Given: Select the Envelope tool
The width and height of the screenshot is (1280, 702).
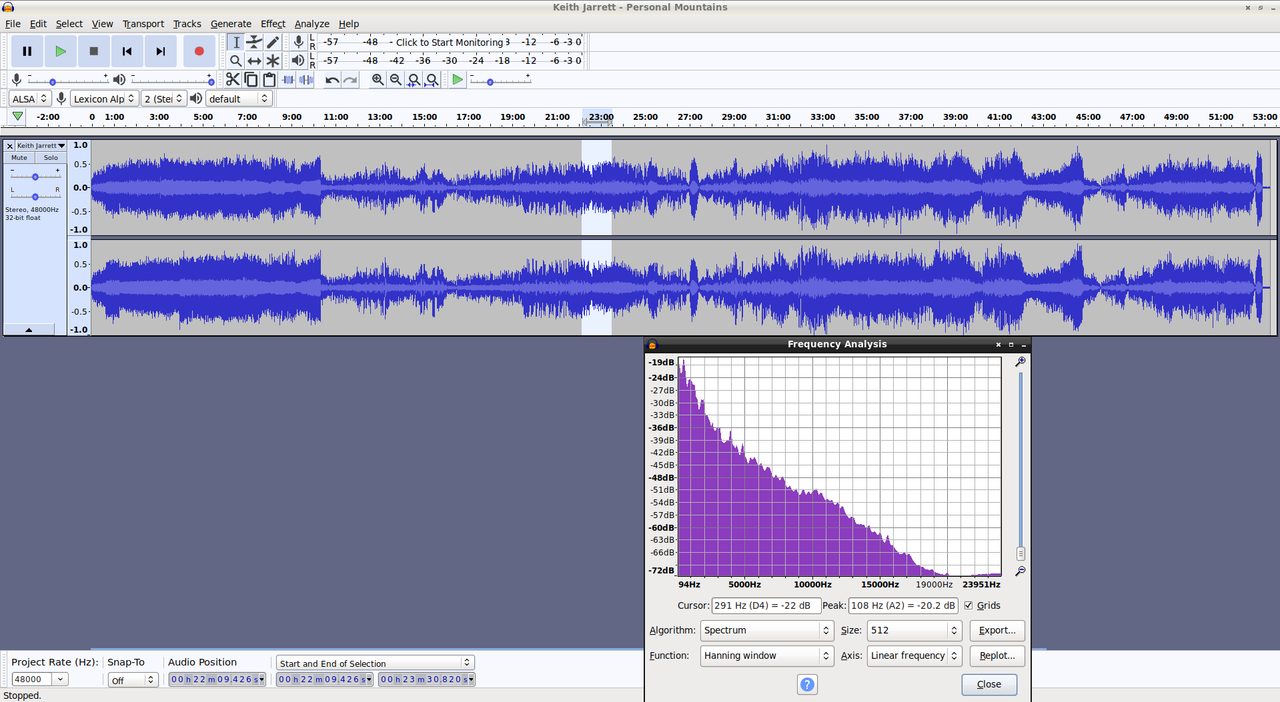Looking at the screenshot, I should tap(254, 42).
